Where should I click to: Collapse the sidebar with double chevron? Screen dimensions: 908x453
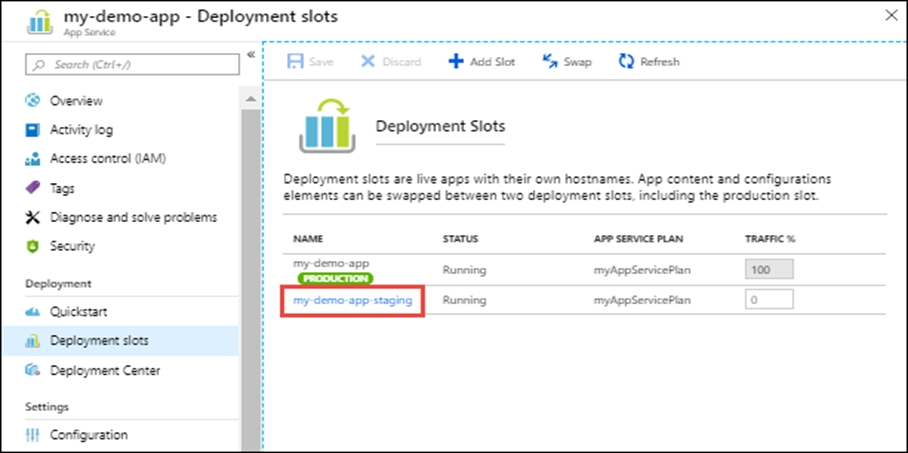click(250, 54)
